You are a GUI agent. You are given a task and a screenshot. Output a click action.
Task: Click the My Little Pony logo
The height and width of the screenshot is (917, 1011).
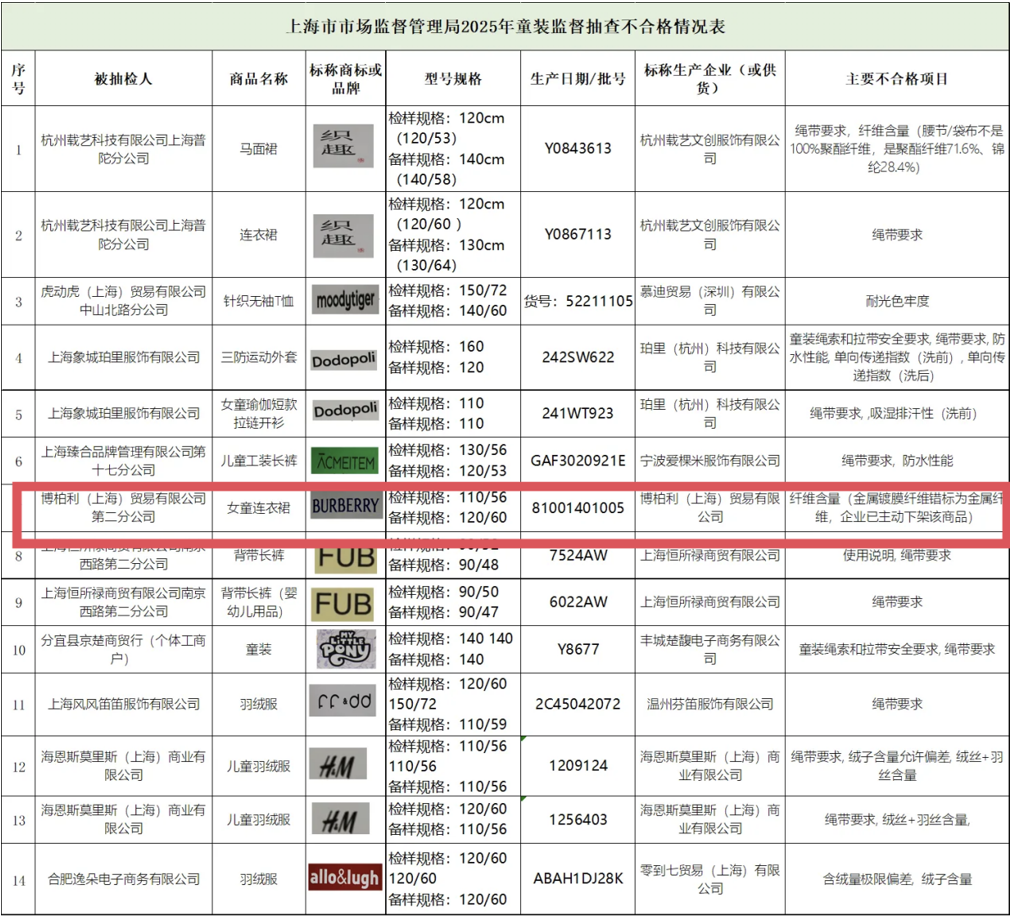pyautogui.click(x=345, y=649)
